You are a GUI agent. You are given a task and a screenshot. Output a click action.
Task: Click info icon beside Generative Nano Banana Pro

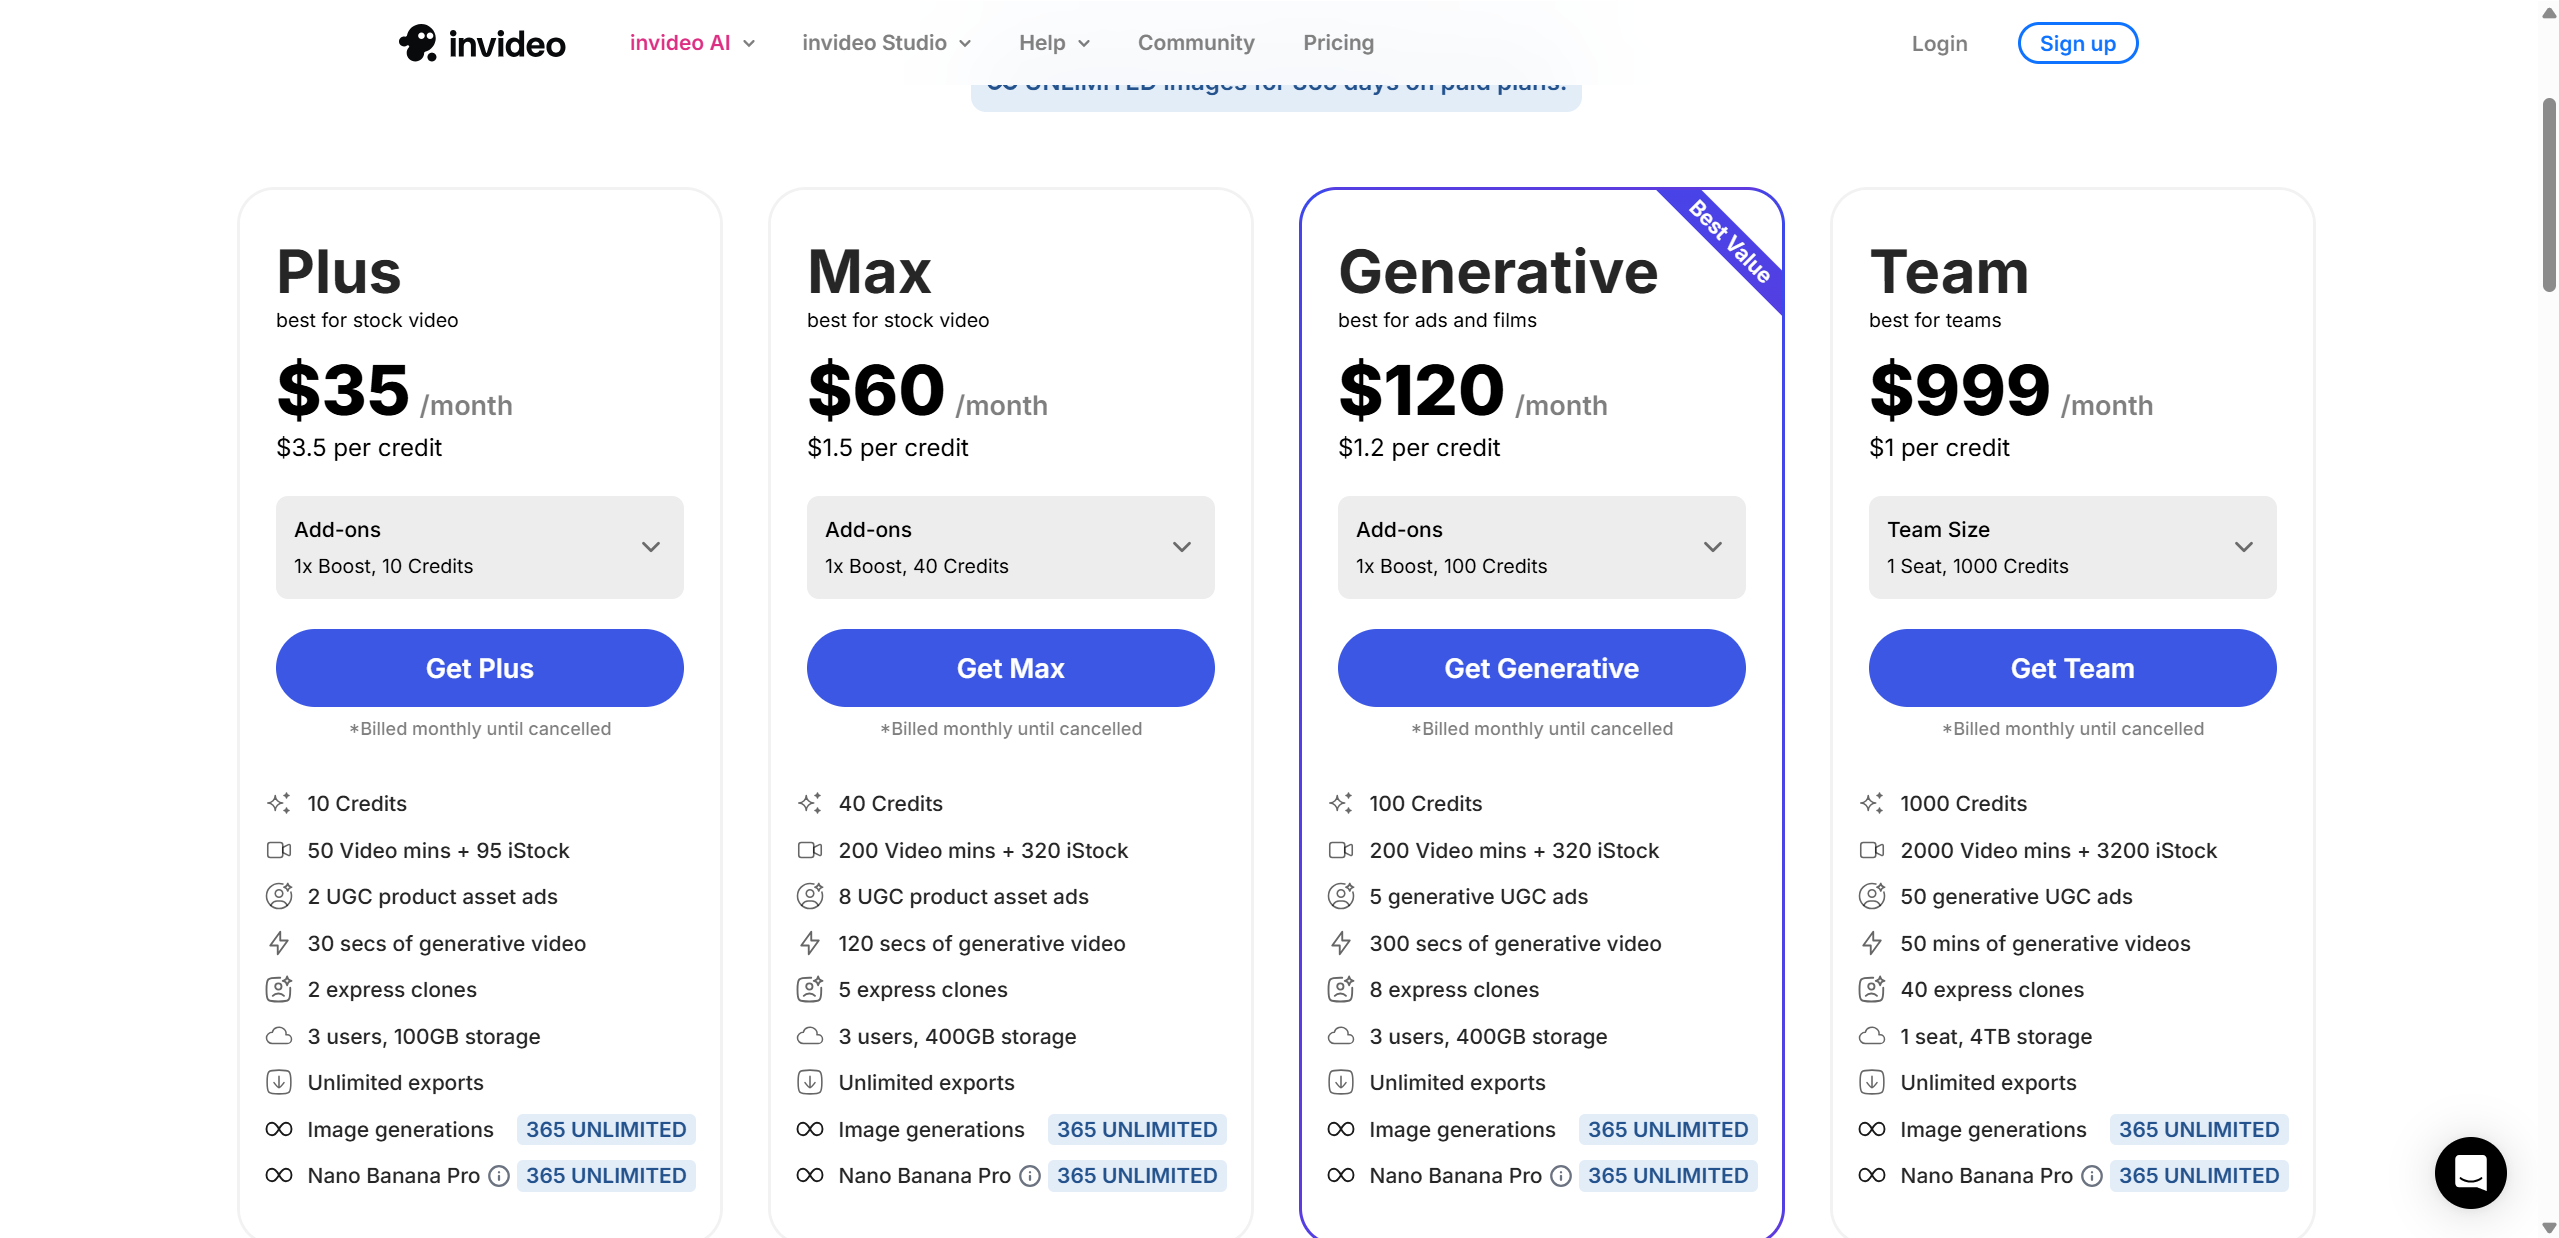coord(1561,1176)
